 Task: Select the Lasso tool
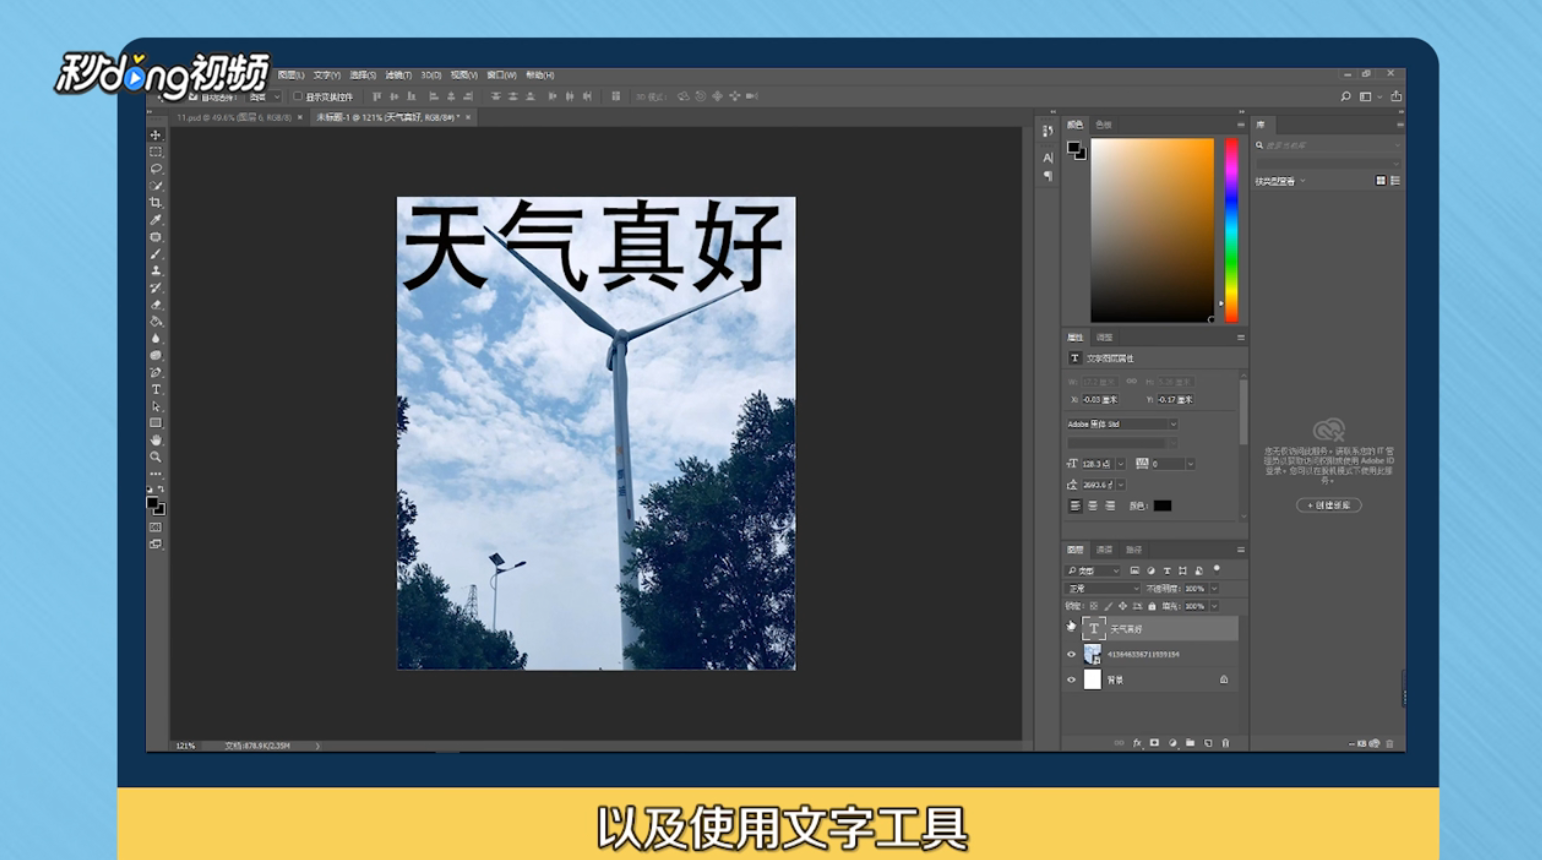point(156,169)
